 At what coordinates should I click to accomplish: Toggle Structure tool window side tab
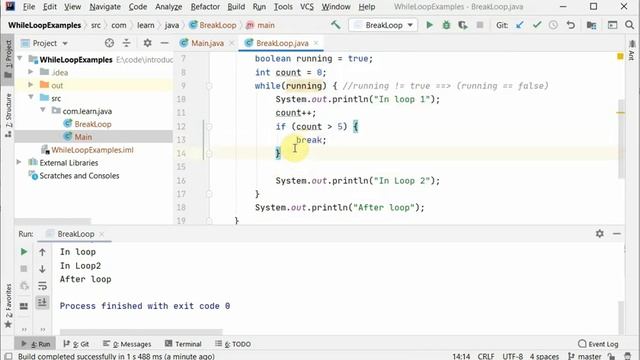tap(8, 115)
